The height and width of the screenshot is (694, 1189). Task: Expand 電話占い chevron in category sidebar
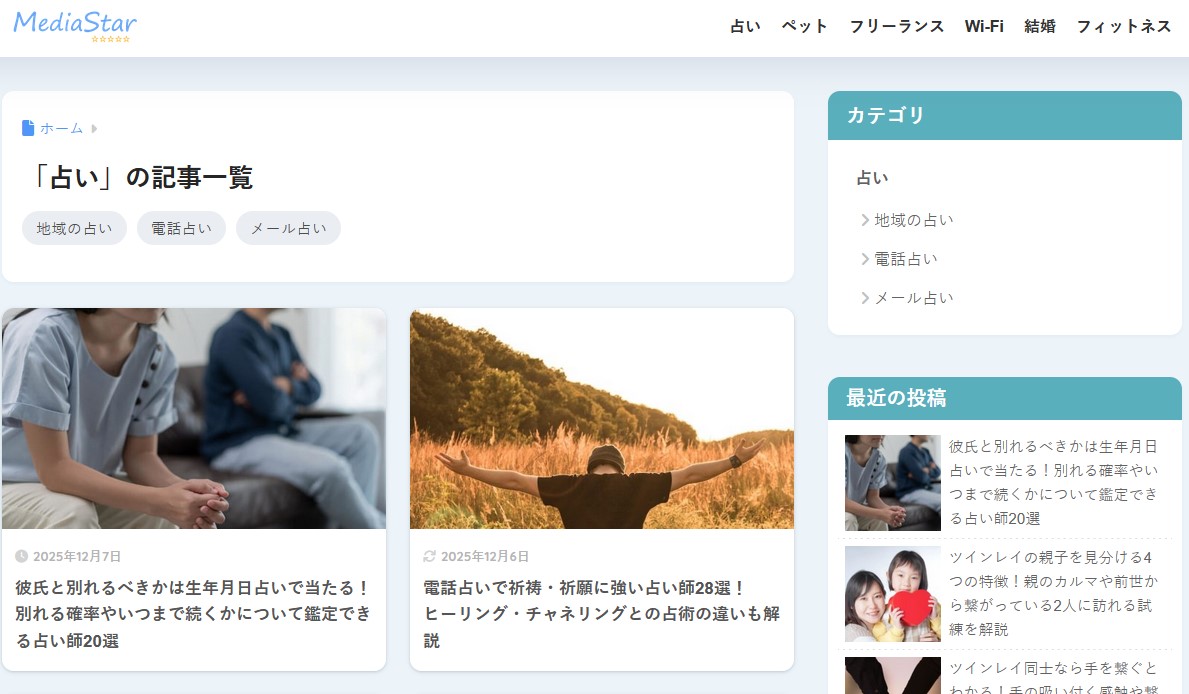865,259
